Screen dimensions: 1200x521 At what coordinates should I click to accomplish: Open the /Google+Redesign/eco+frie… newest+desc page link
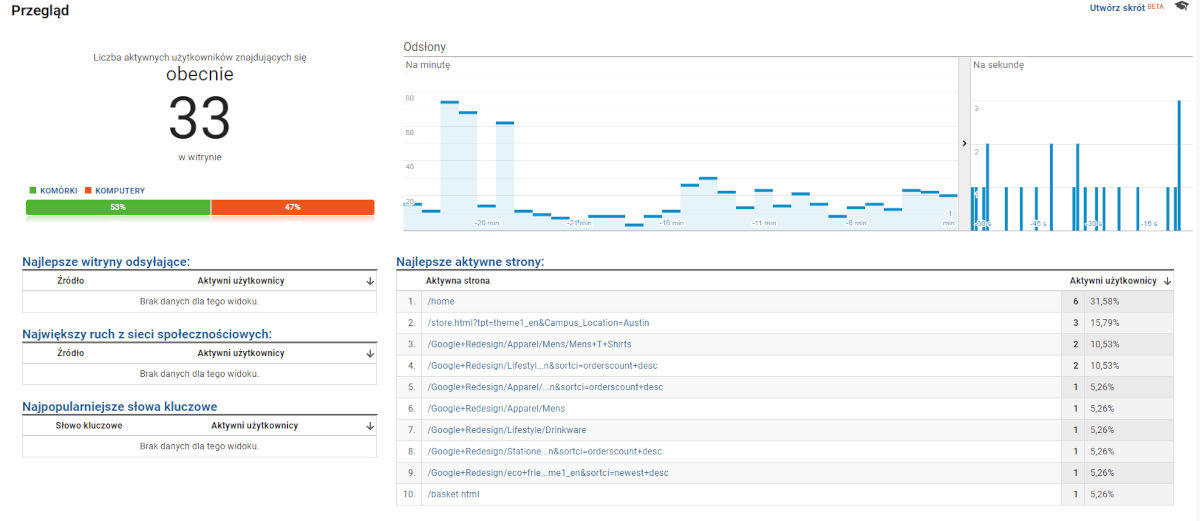(x=548, y=473)
